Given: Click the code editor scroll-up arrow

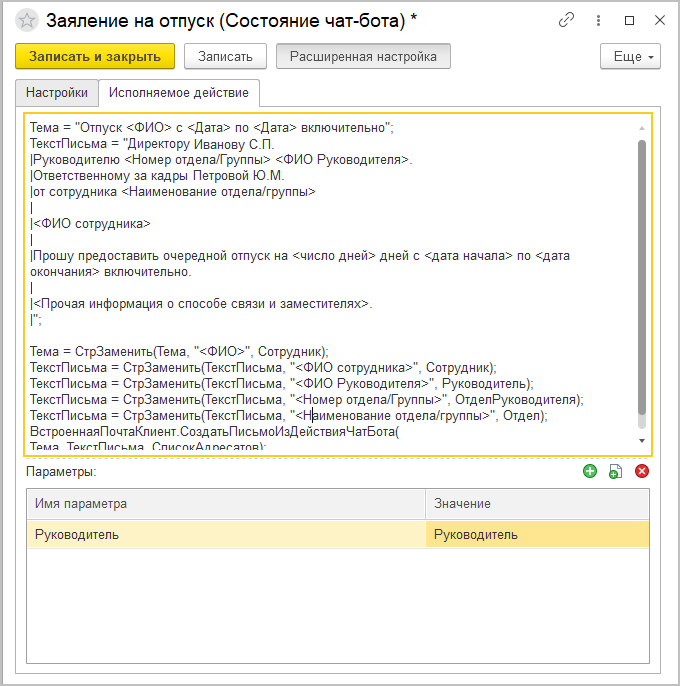Looking at the screenshot, I should point(642,128).
